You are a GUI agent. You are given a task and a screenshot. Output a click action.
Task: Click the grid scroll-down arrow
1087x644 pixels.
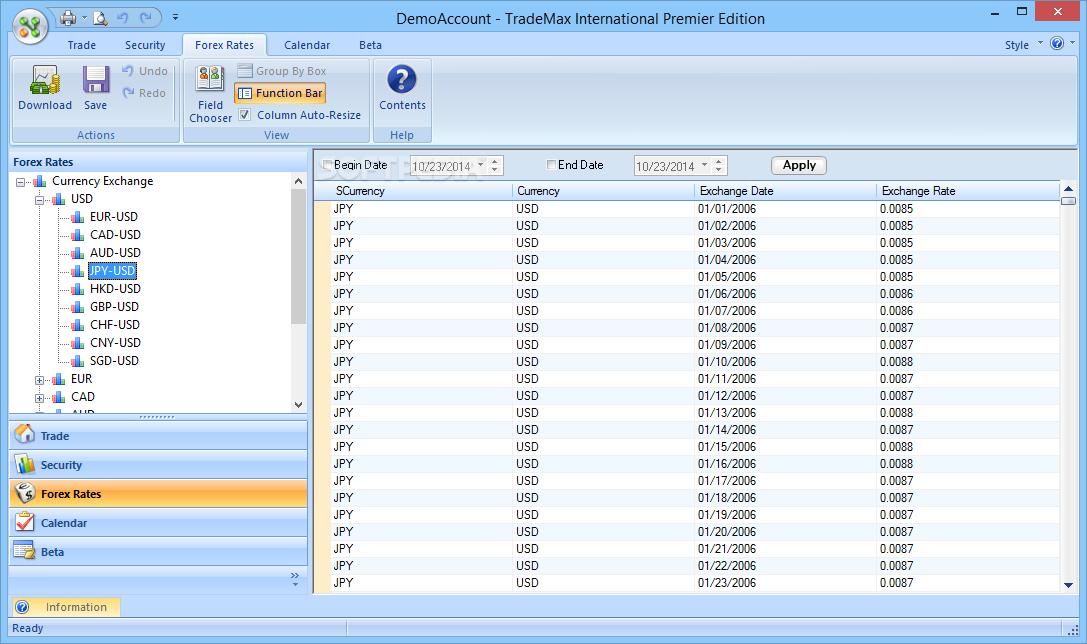point(1068,586)
